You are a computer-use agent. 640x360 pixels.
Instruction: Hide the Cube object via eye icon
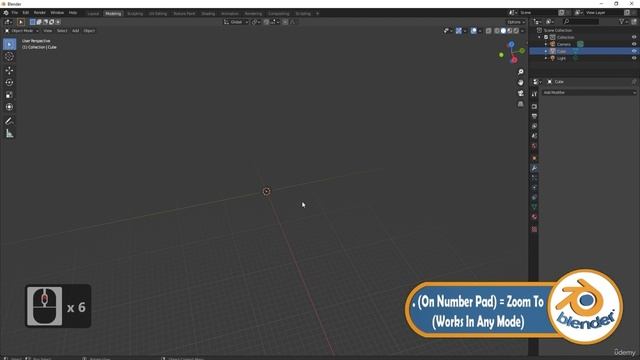[x=634, y=51]
